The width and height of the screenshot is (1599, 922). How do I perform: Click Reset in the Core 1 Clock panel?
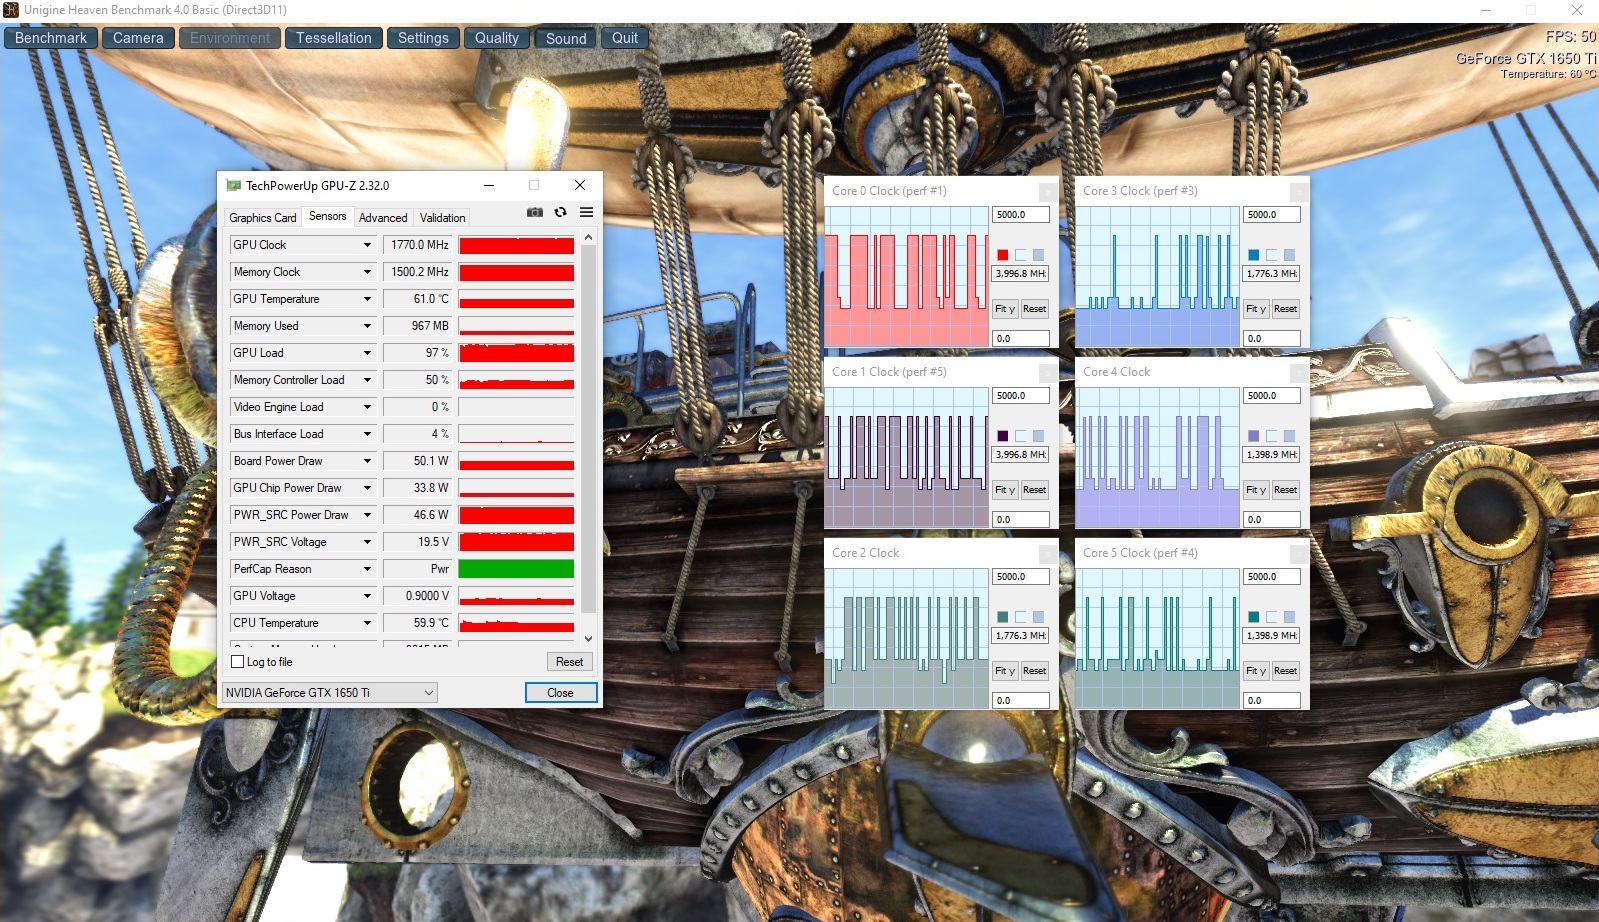(1035, 490)
